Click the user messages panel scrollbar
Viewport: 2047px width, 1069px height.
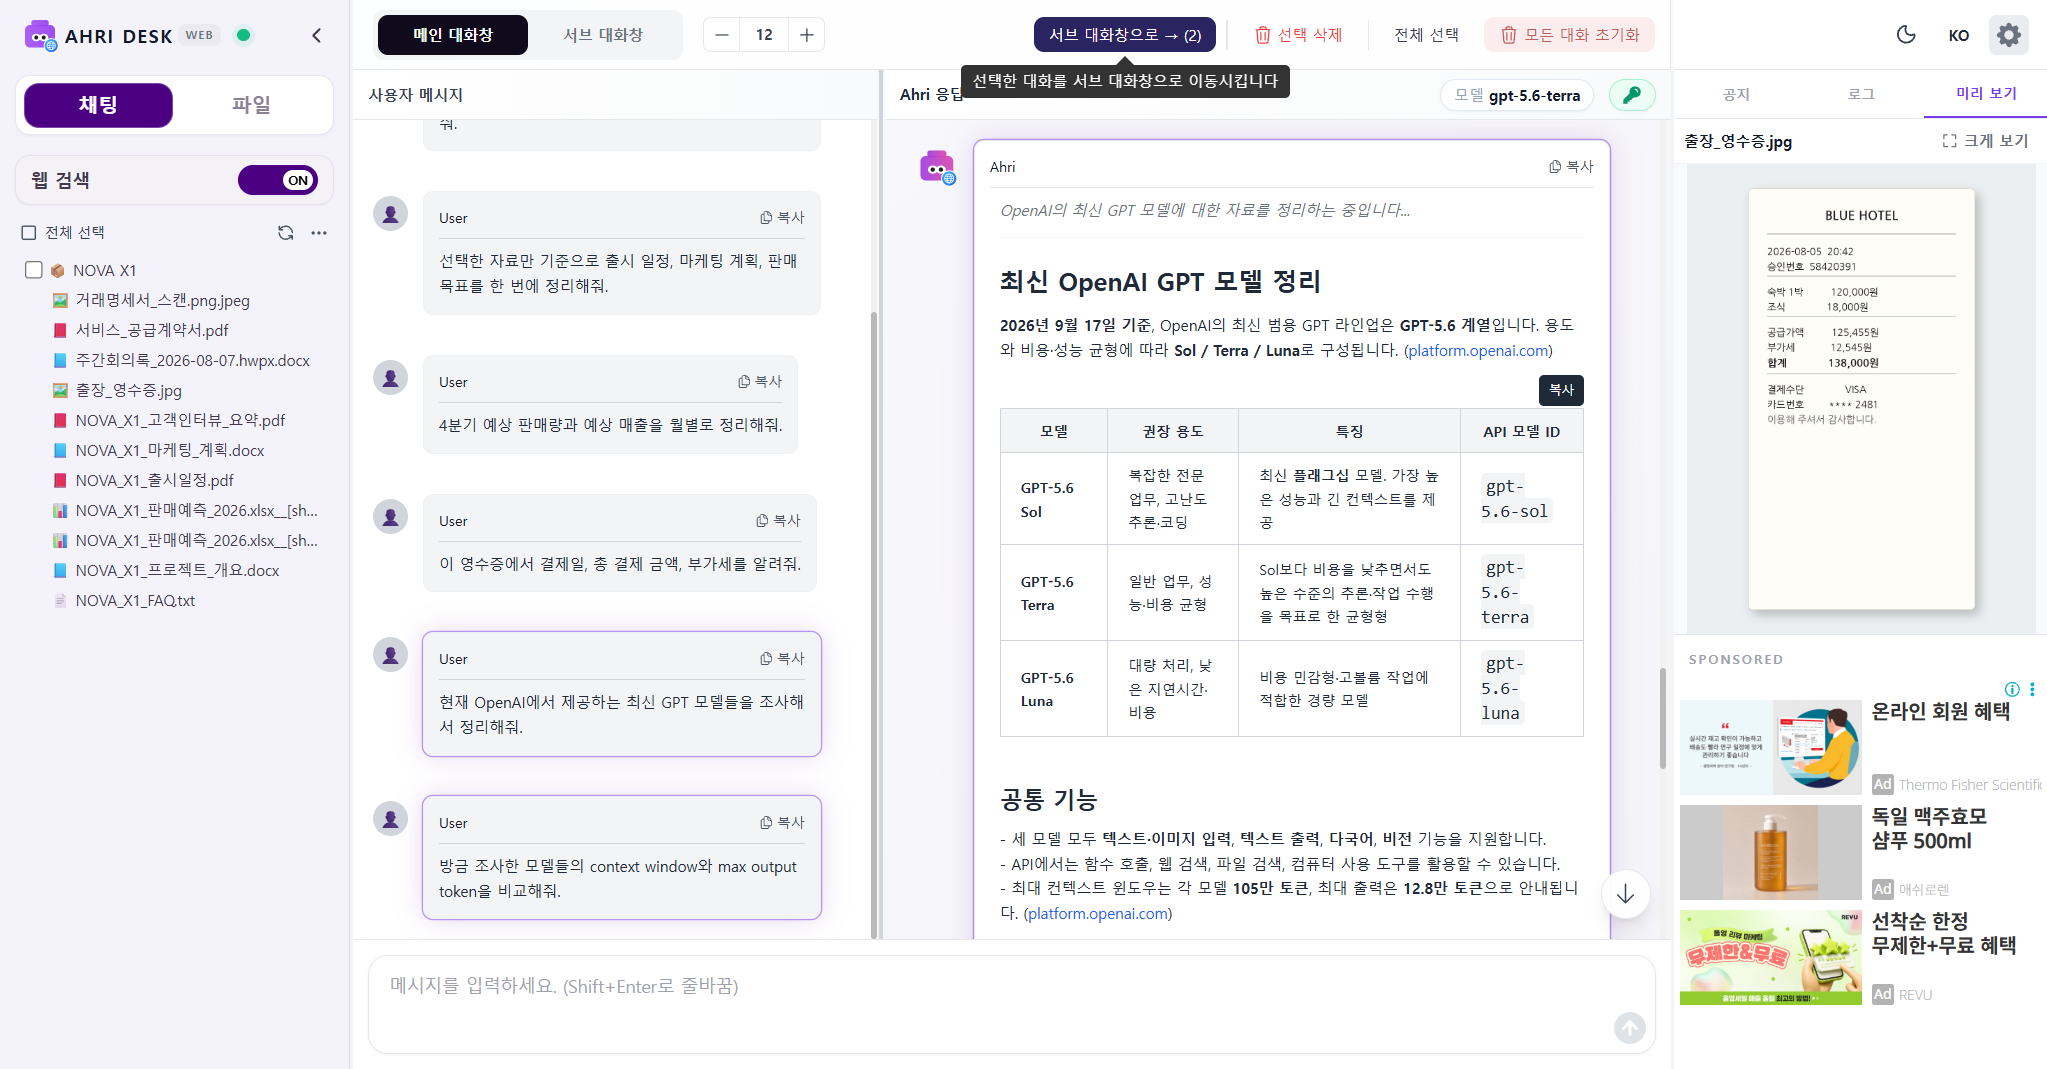click(874, 625)
